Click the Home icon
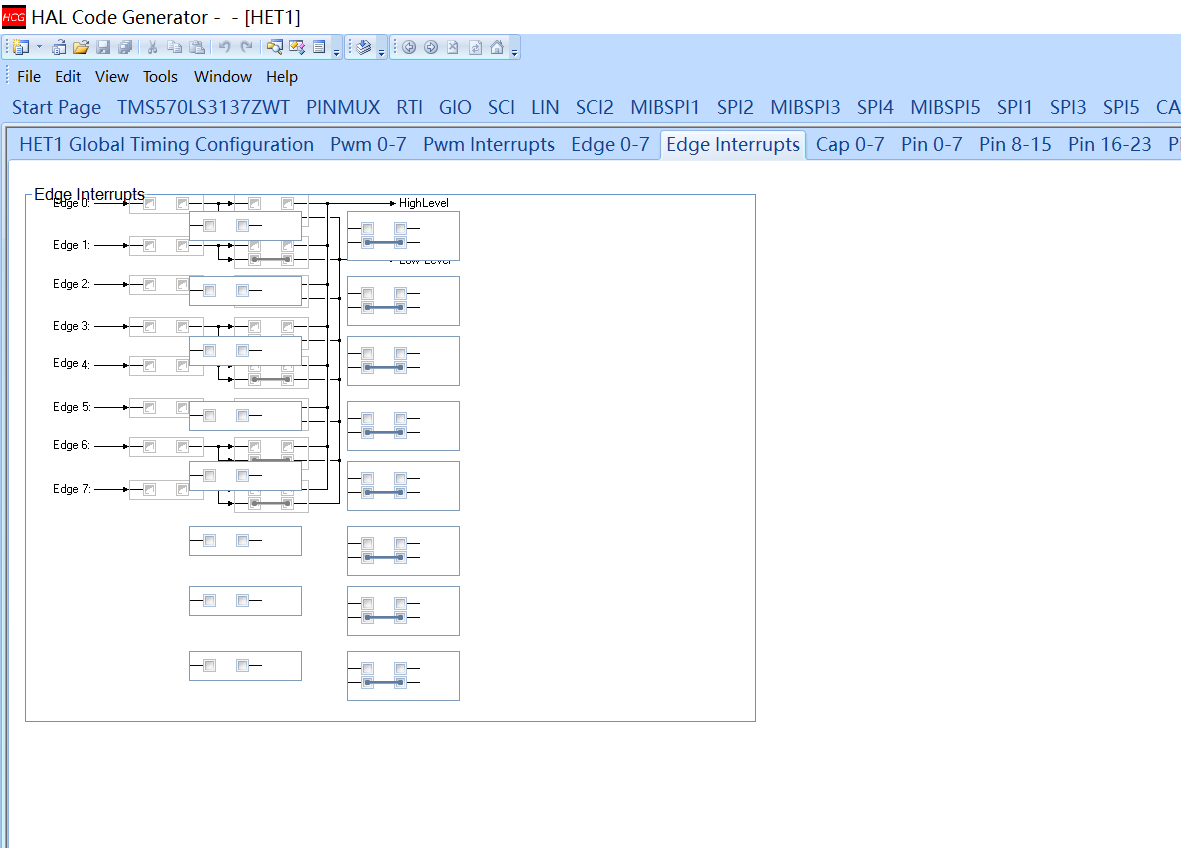Screen dimensions: 1181x848 pyautogui.click(x=497, y=47)
